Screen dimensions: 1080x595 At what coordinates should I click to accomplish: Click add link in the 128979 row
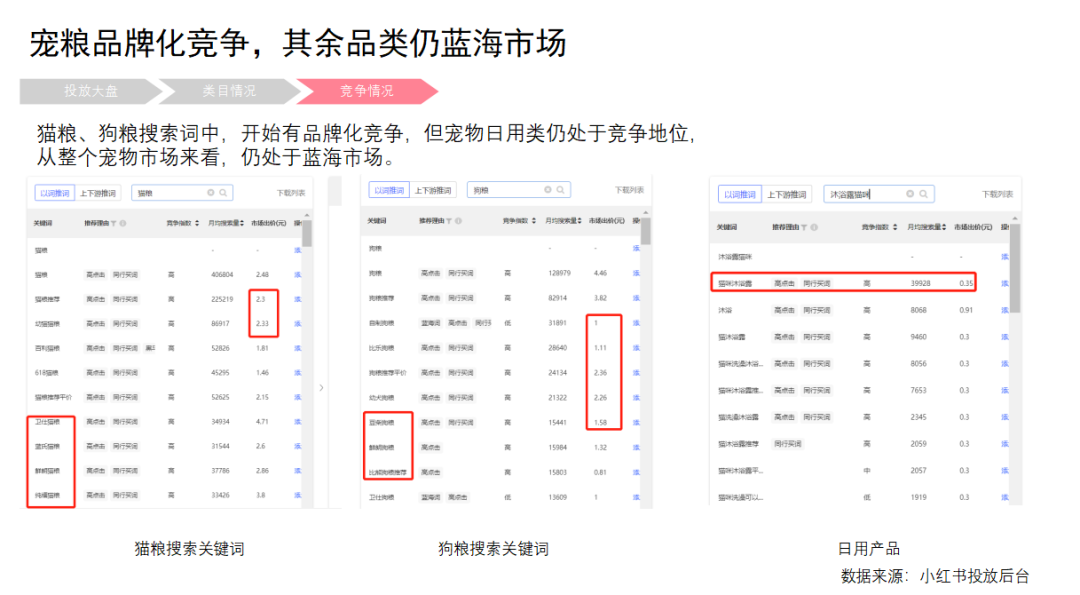pos(636,273)
